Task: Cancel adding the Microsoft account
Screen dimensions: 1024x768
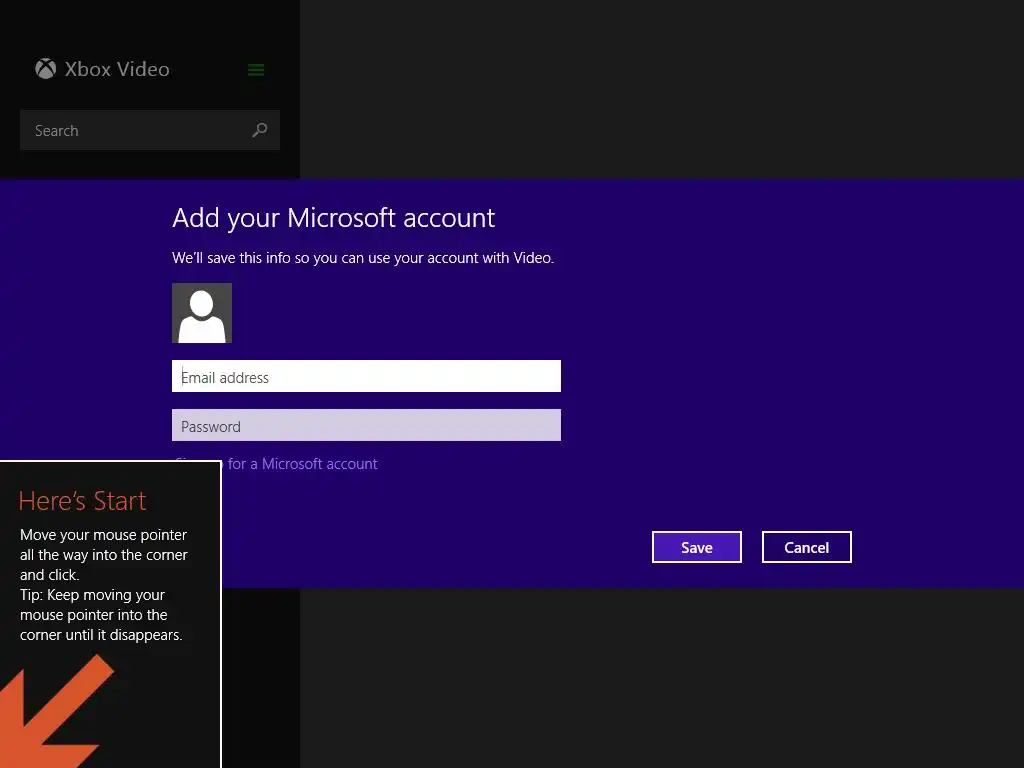Action: point(807,547)
